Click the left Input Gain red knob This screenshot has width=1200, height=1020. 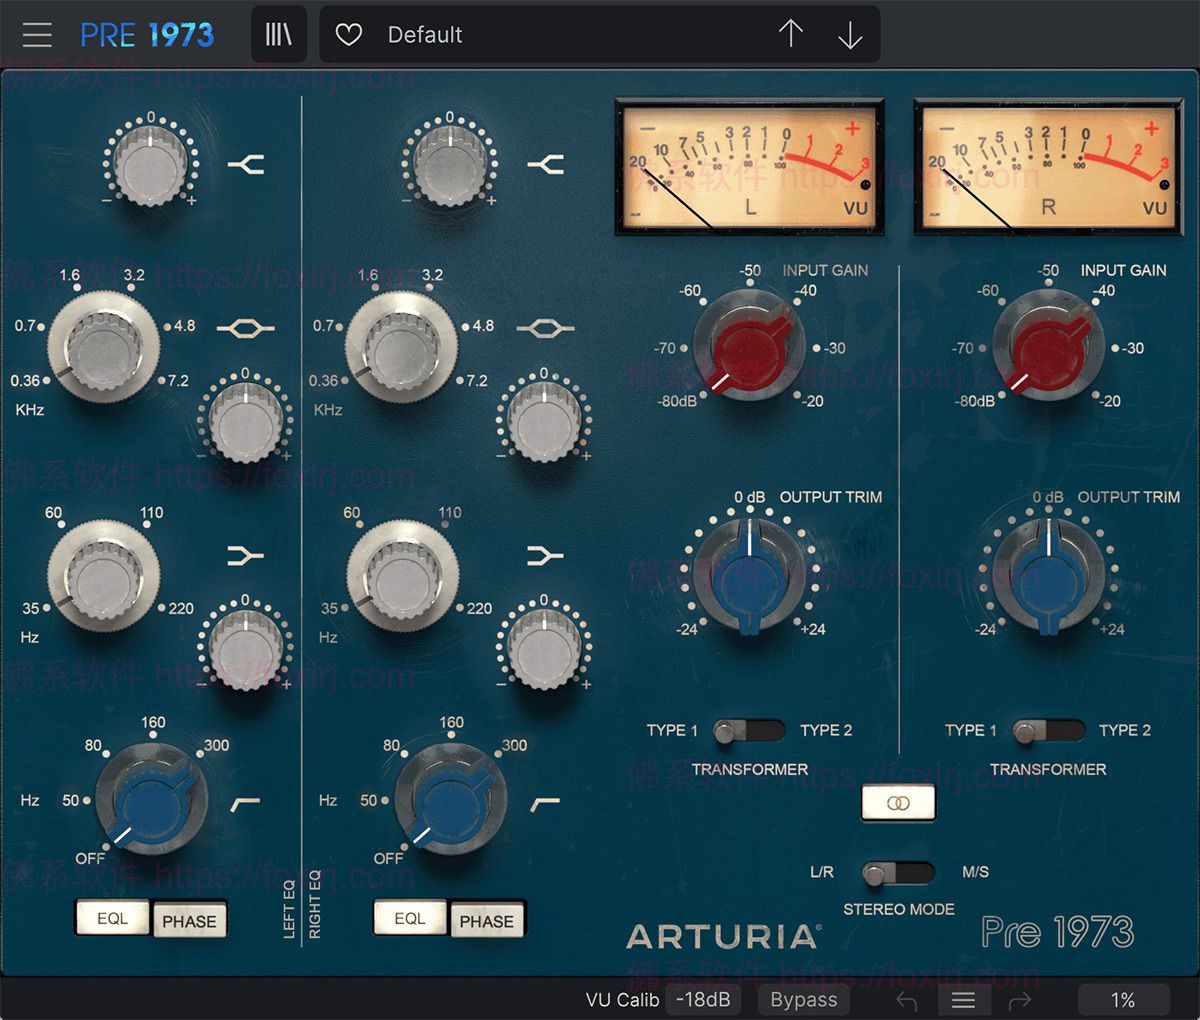(749, 347)
